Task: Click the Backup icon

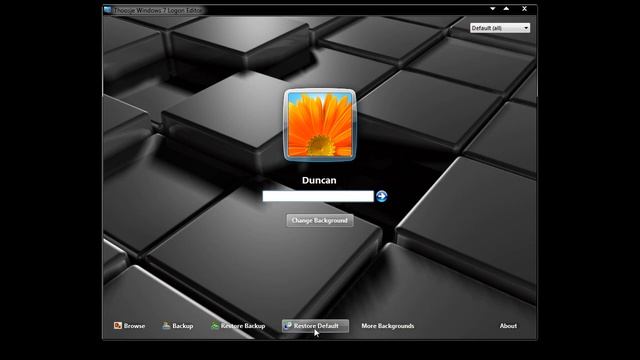Action: click(x=166, y=325)
